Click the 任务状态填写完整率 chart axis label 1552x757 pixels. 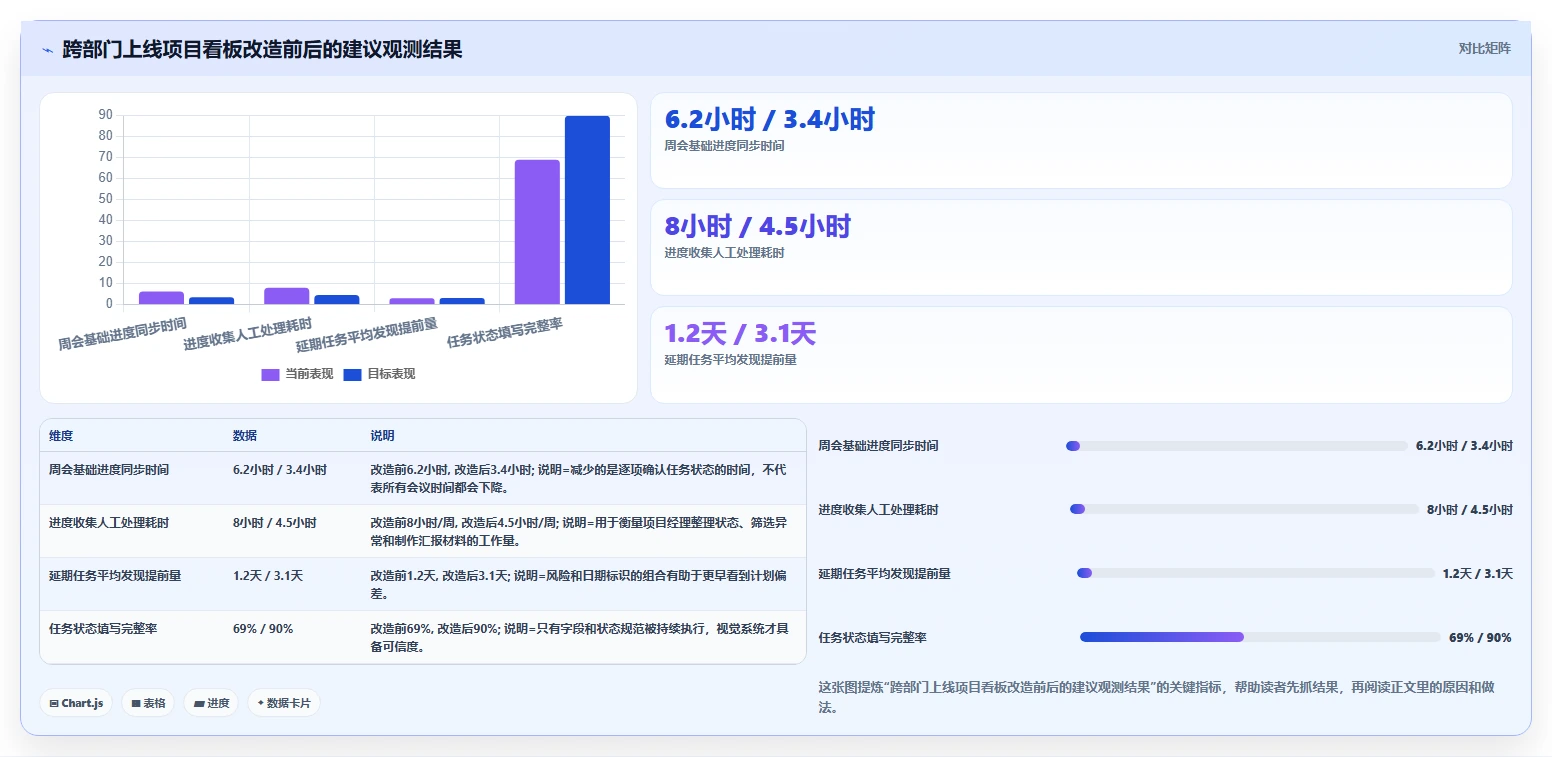click(505, 331)
